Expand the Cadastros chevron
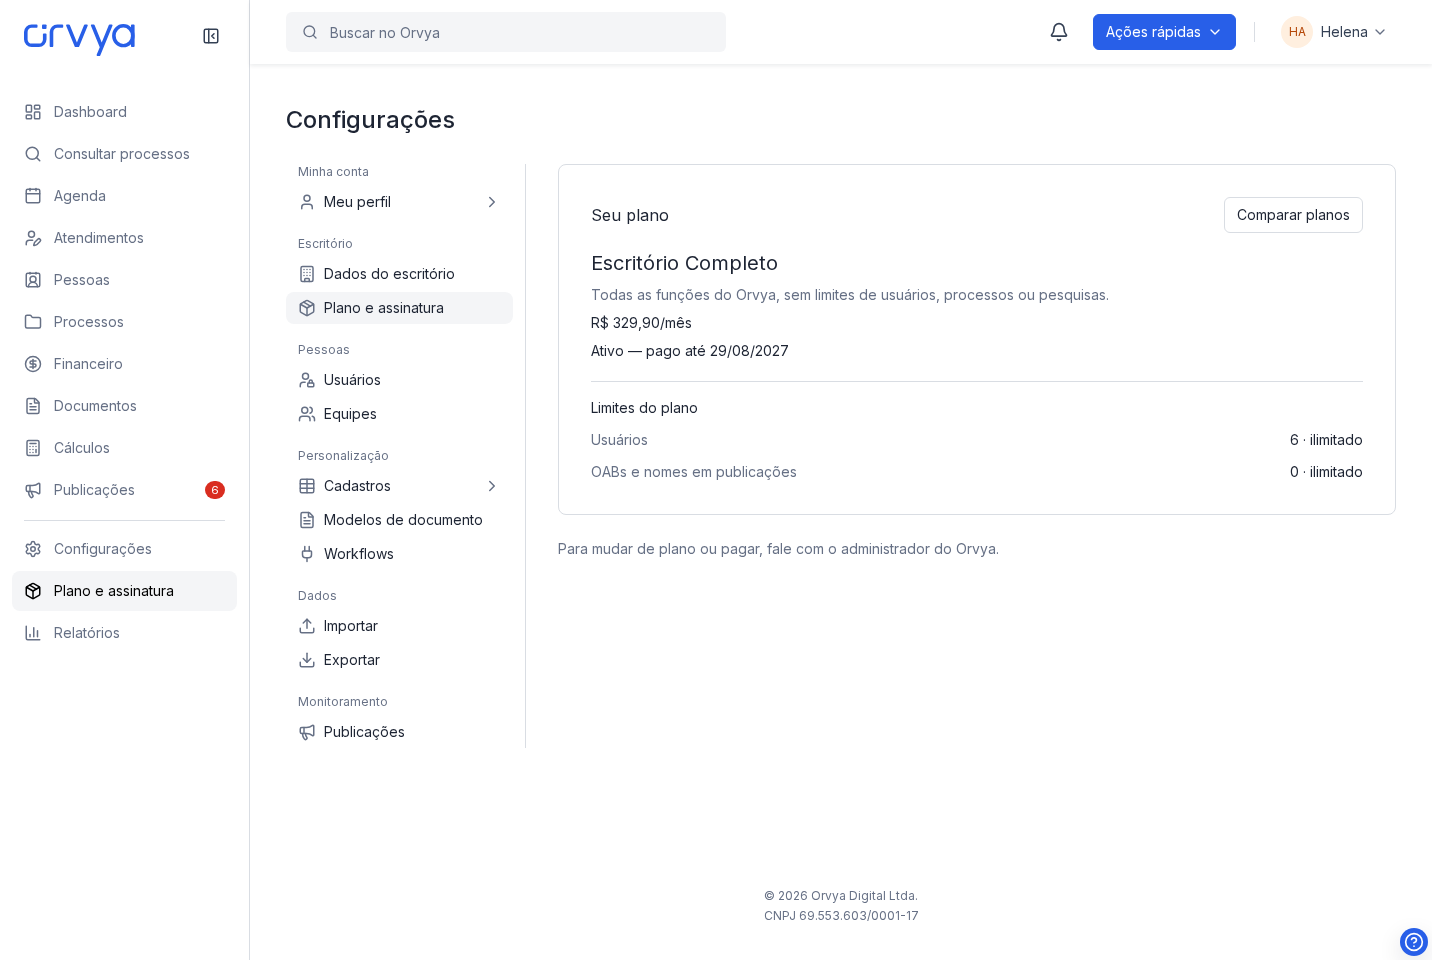This screenshot has width=1440, height=960. click(491, 486)
